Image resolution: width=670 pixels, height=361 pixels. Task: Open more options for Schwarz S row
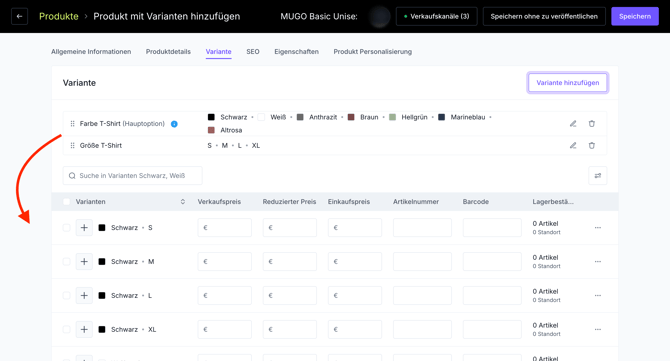click(x=597, y=228)
